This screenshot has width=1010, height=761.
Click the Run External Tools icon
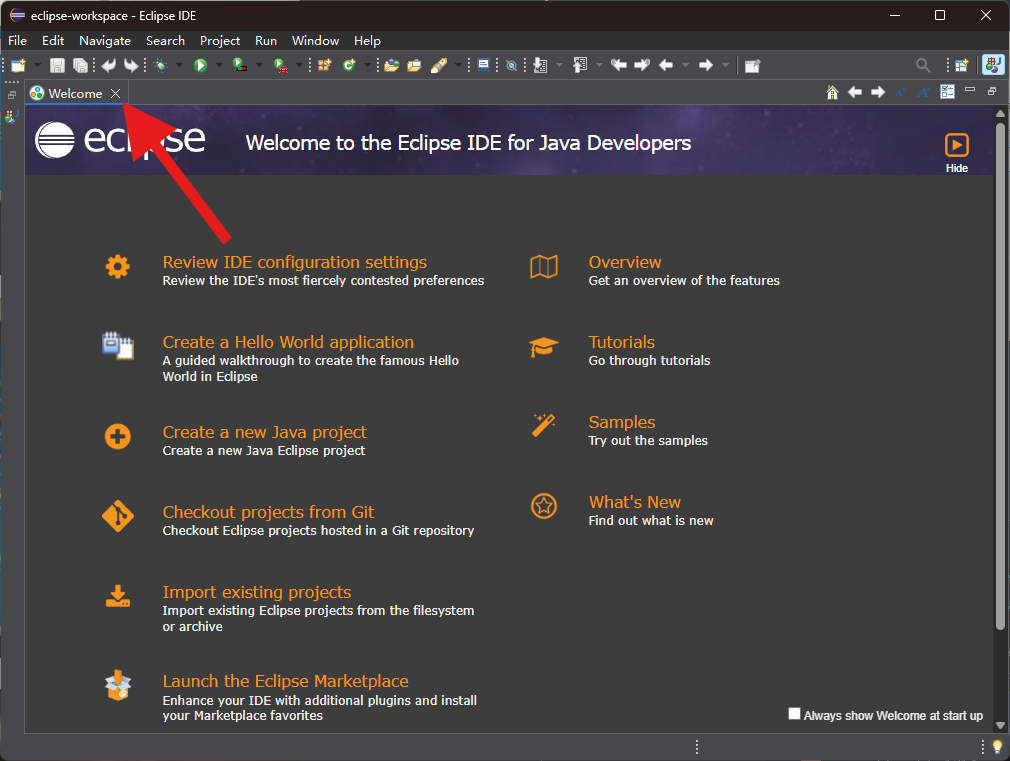pyautogui.click(x=281, y=65)
